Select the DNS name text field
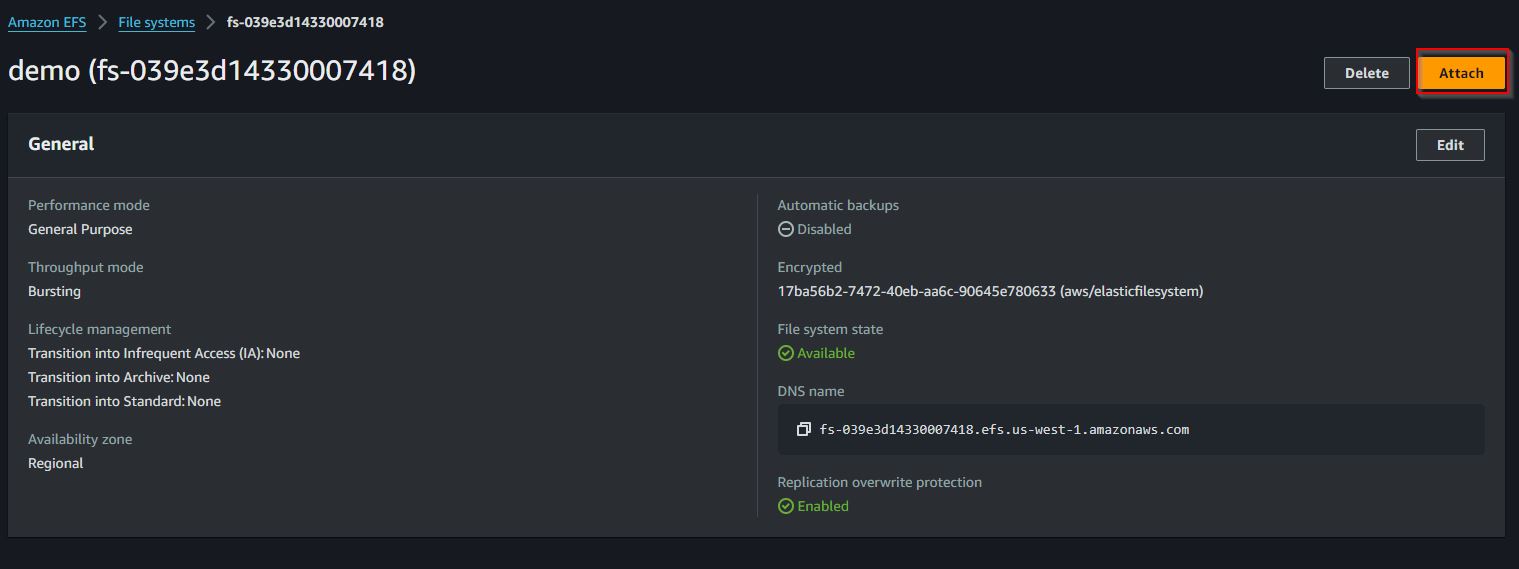Screen dimensions: 1519x569 [x=1131, y=430]
